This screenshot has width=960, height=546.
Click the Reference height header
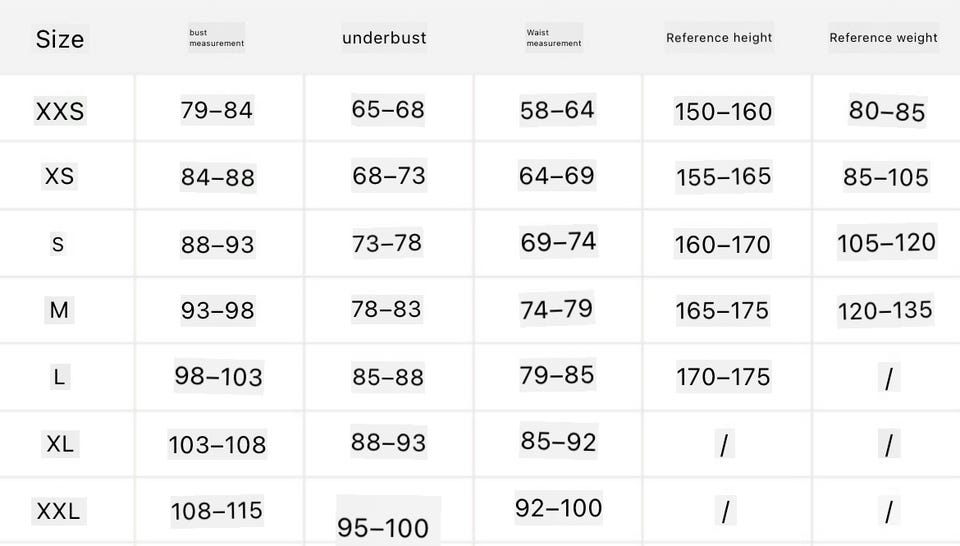(x=719, y=38)
